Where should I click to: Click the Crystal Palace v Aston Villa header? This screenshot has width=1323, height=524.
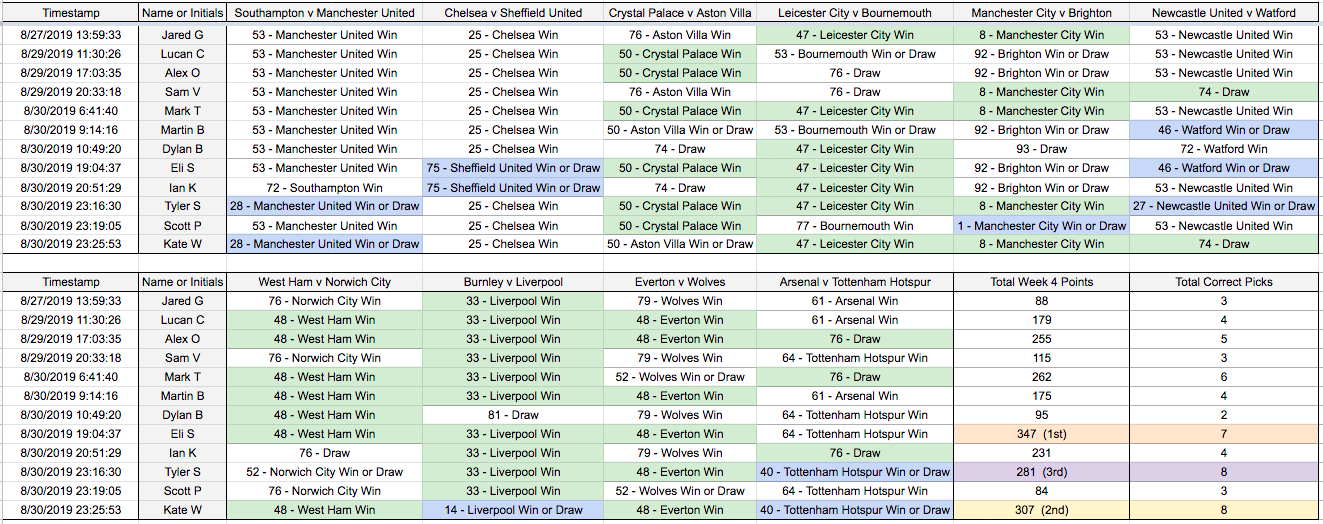click(x=680, y=13)
